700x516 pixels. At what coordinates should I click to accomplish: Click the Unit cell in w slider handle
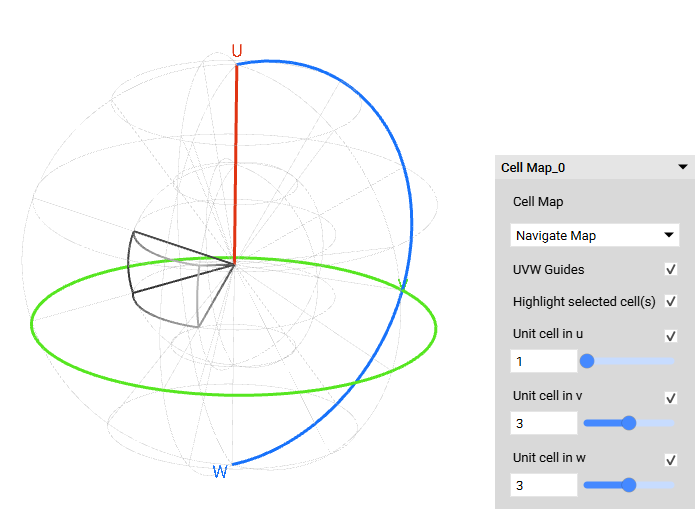point(629,485)
